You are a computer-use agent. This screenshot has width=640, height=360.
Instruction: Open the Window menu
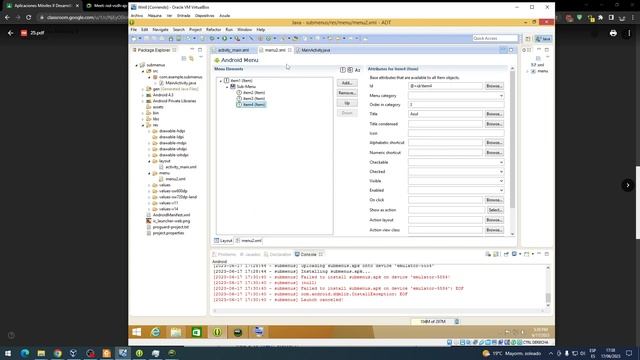pos(244,30)
